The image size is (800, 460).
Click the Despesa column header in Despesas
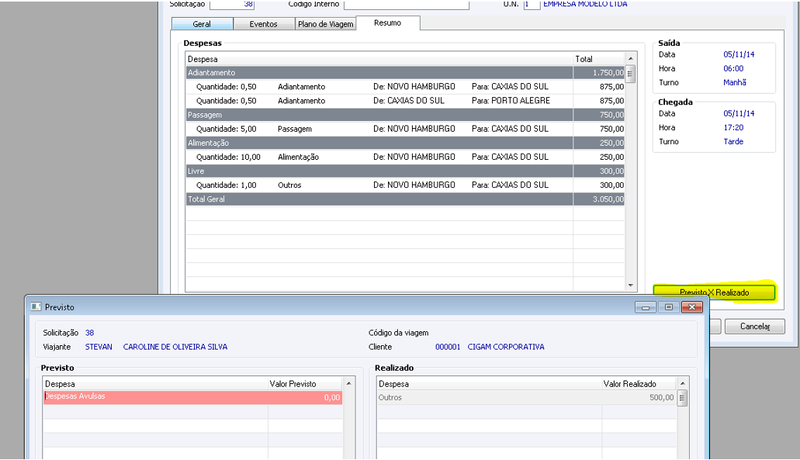coord(380,59)
